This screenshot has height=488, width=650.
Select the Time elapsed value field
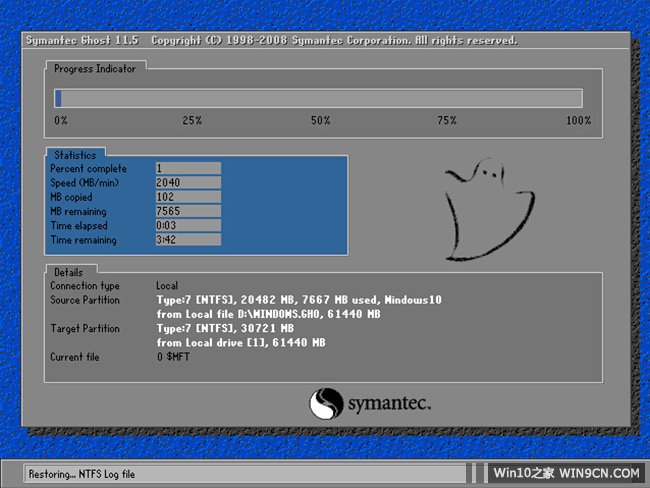tap(187, 226)
